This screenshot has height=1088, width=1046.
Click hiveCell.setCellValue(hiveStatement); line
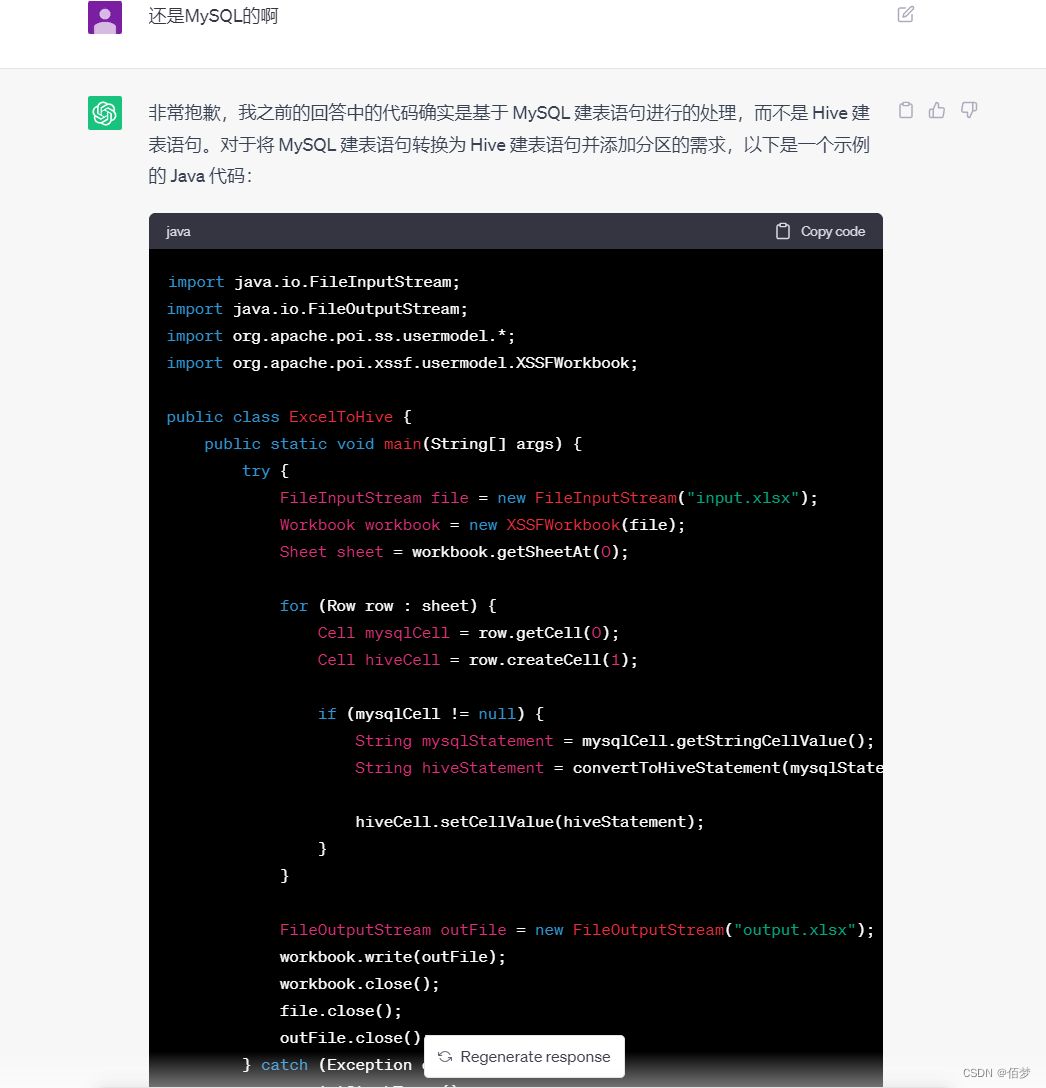pos(530,822)
